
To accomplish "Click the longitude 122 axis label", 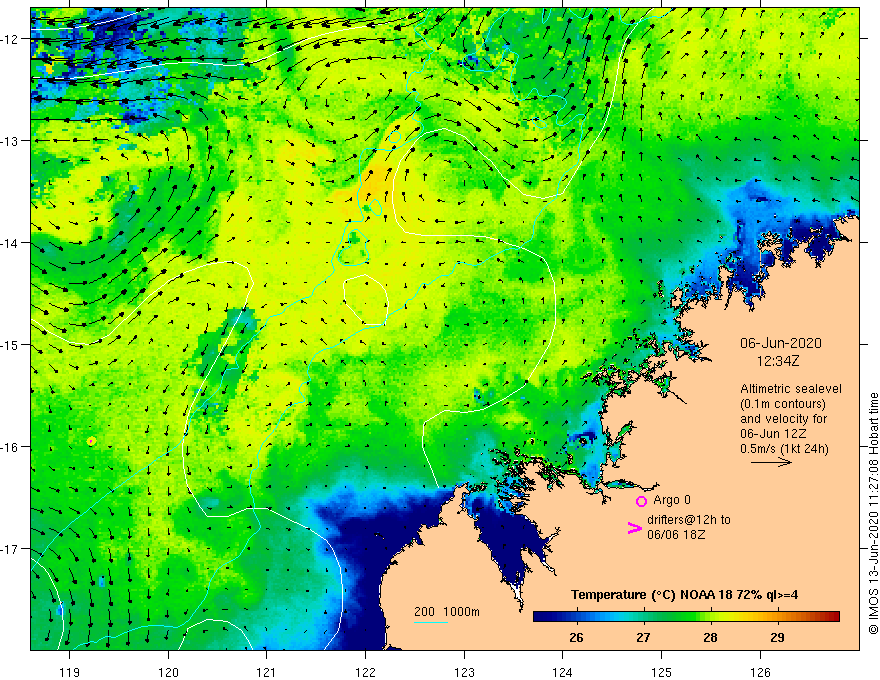I will point(365,672).
